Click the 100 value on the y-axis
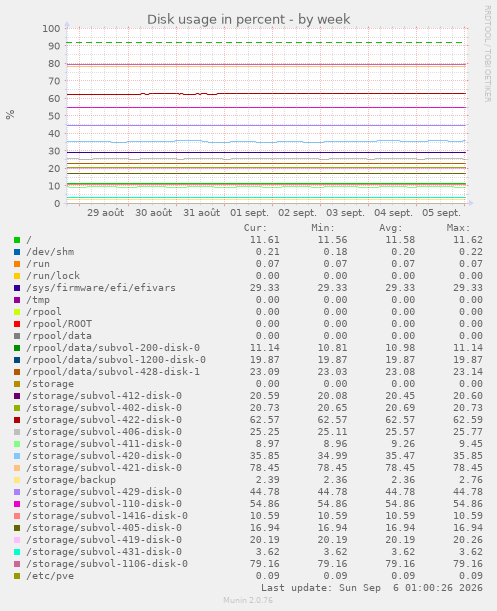 tap(51, 28)
